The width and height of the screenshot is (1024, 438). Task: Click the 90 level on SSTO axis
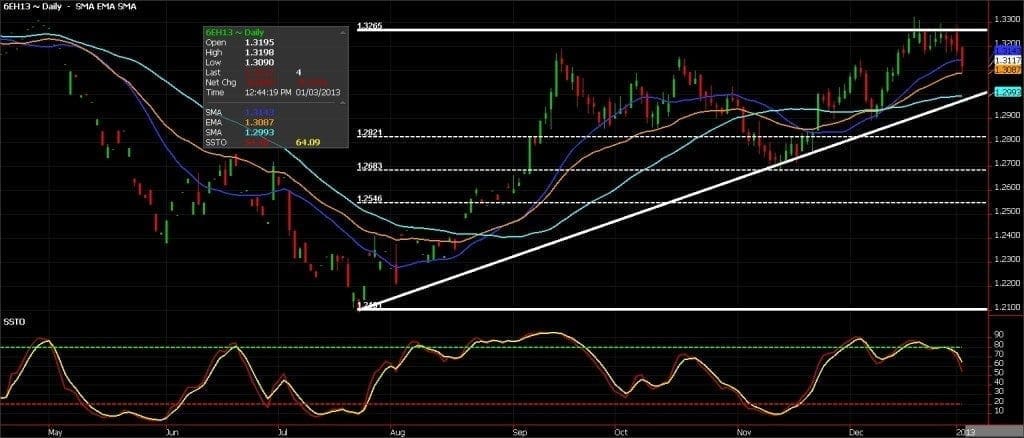click(x=999, y=334)
